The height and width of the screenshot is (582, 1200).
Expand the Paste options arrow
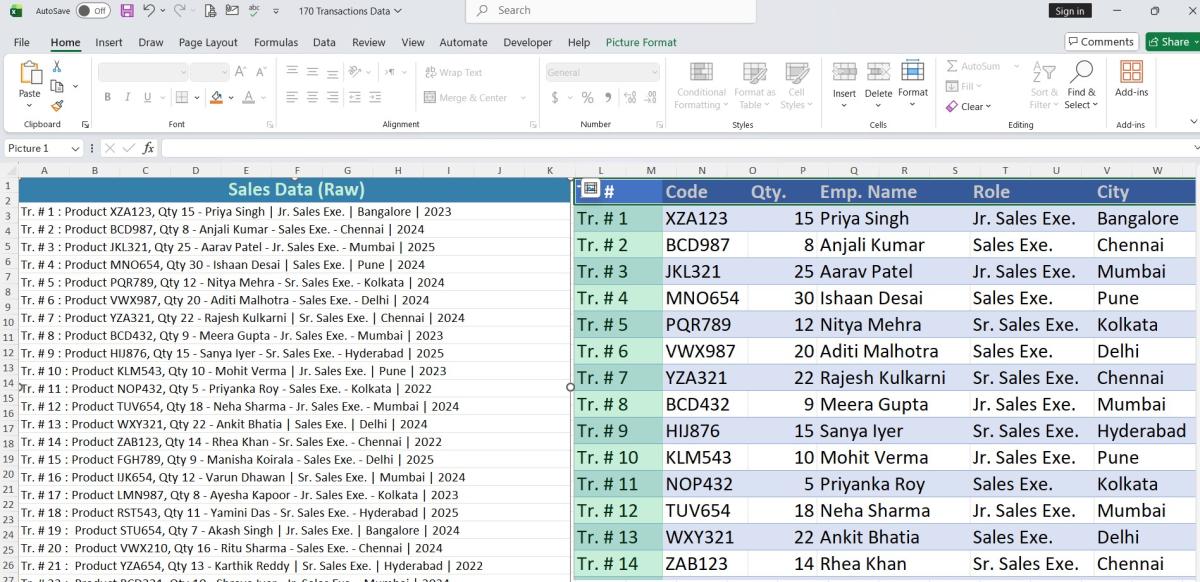(30, 107)
